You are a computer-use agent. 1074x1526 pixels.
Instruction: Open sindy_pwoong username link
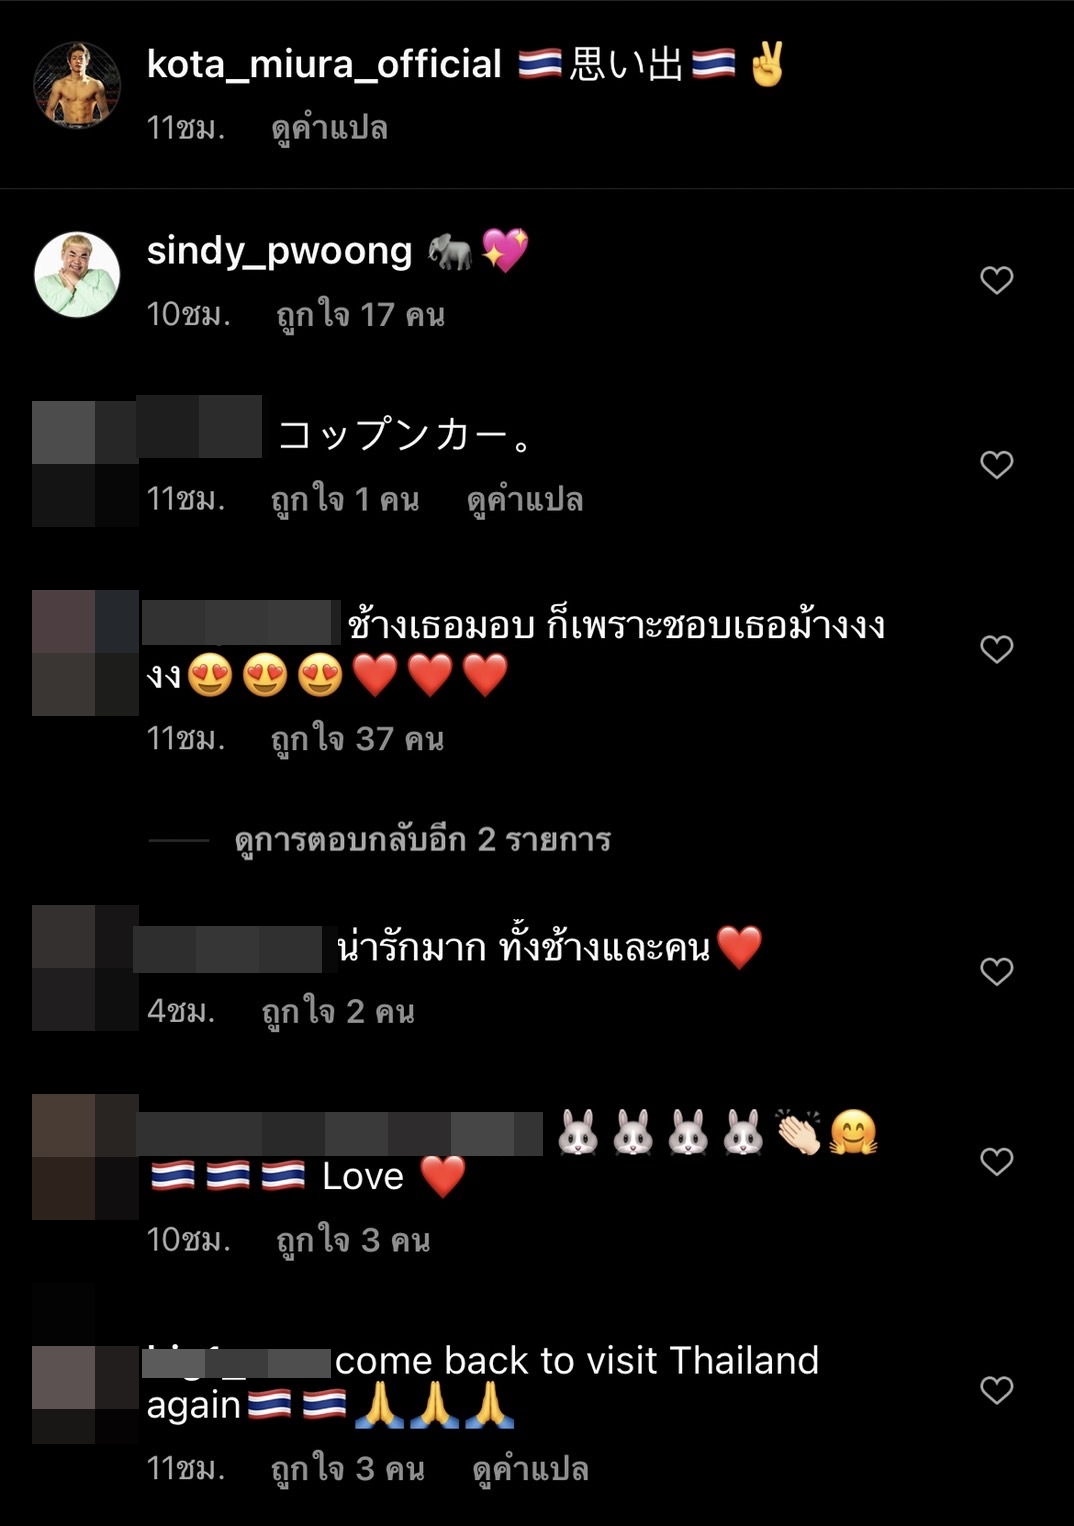pos(279,251)
